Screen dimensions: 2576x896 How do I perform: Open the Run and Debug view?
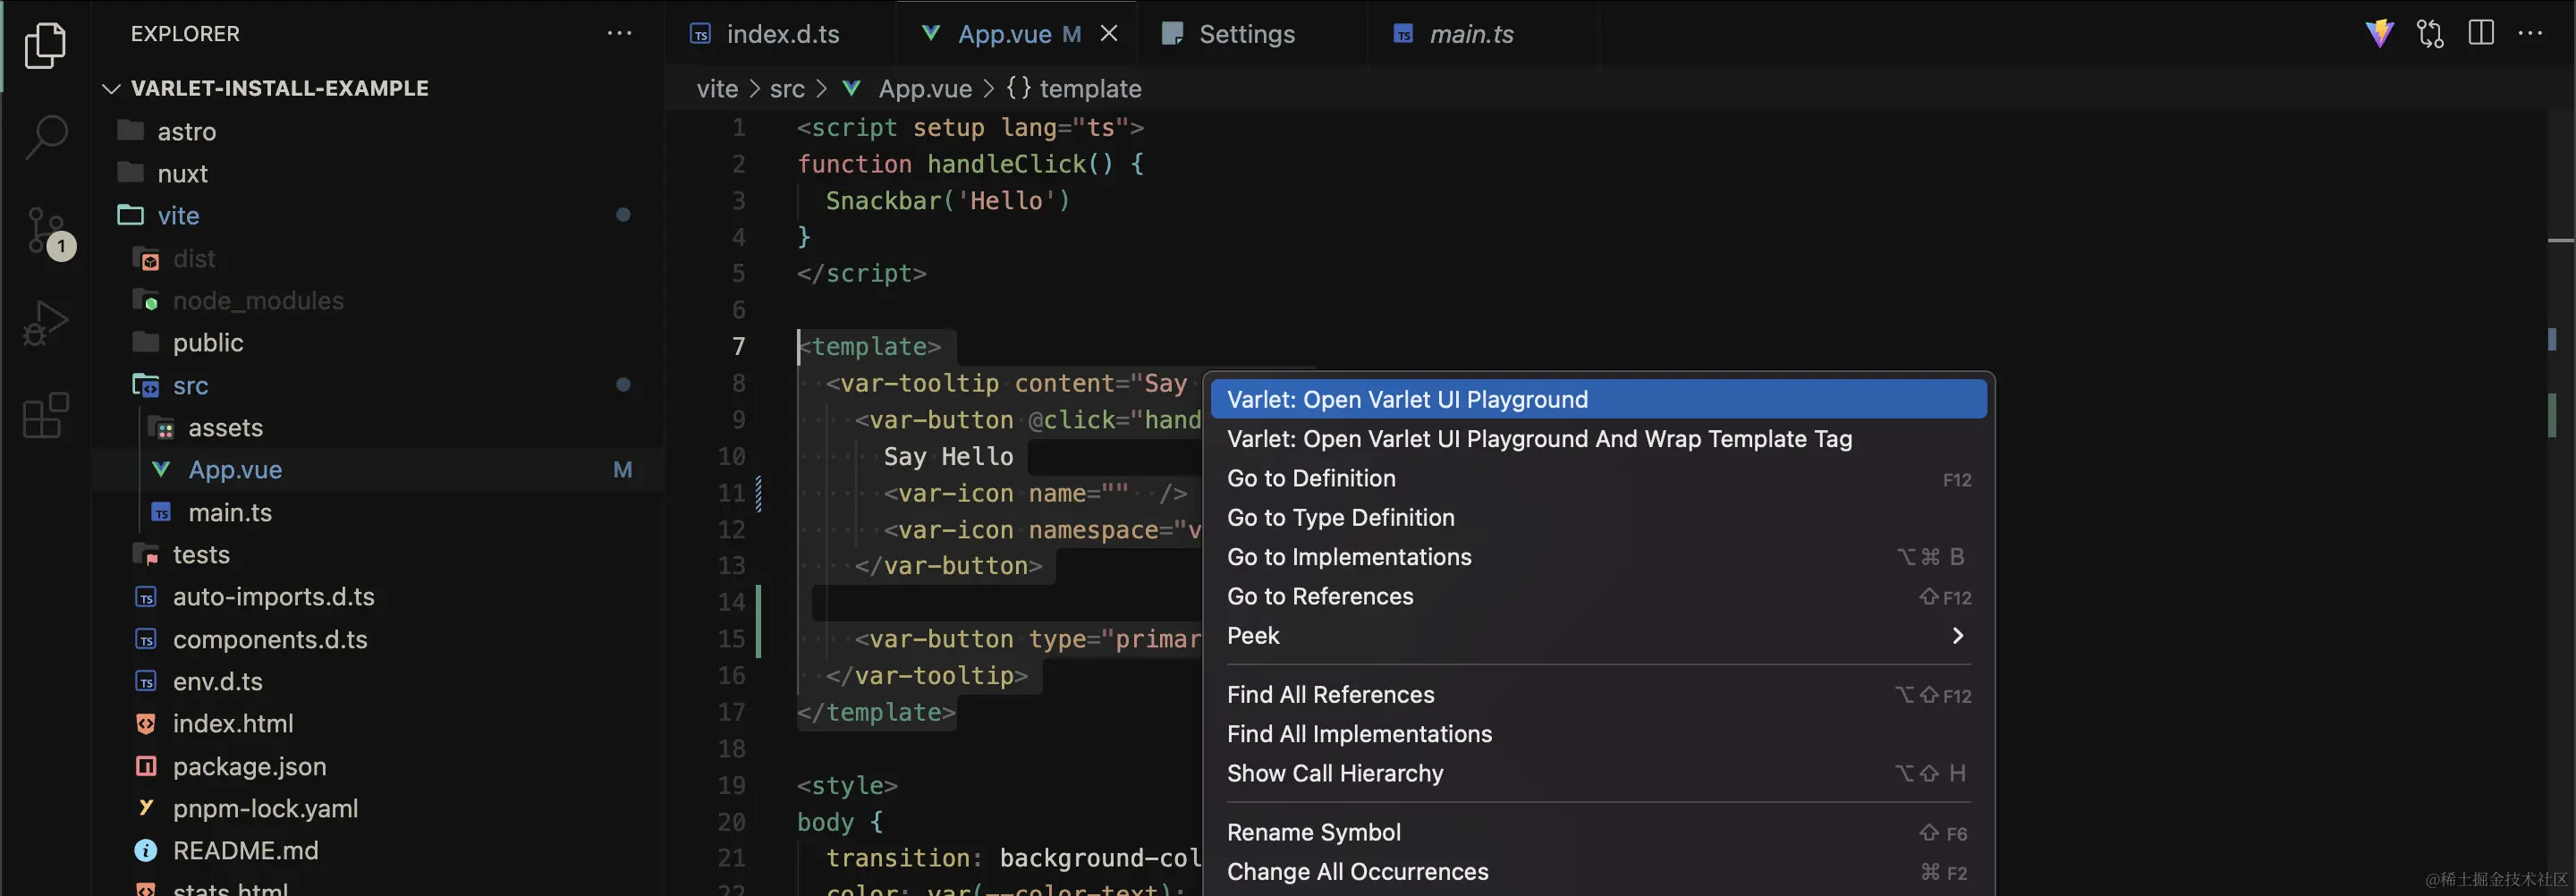(45, 323)
